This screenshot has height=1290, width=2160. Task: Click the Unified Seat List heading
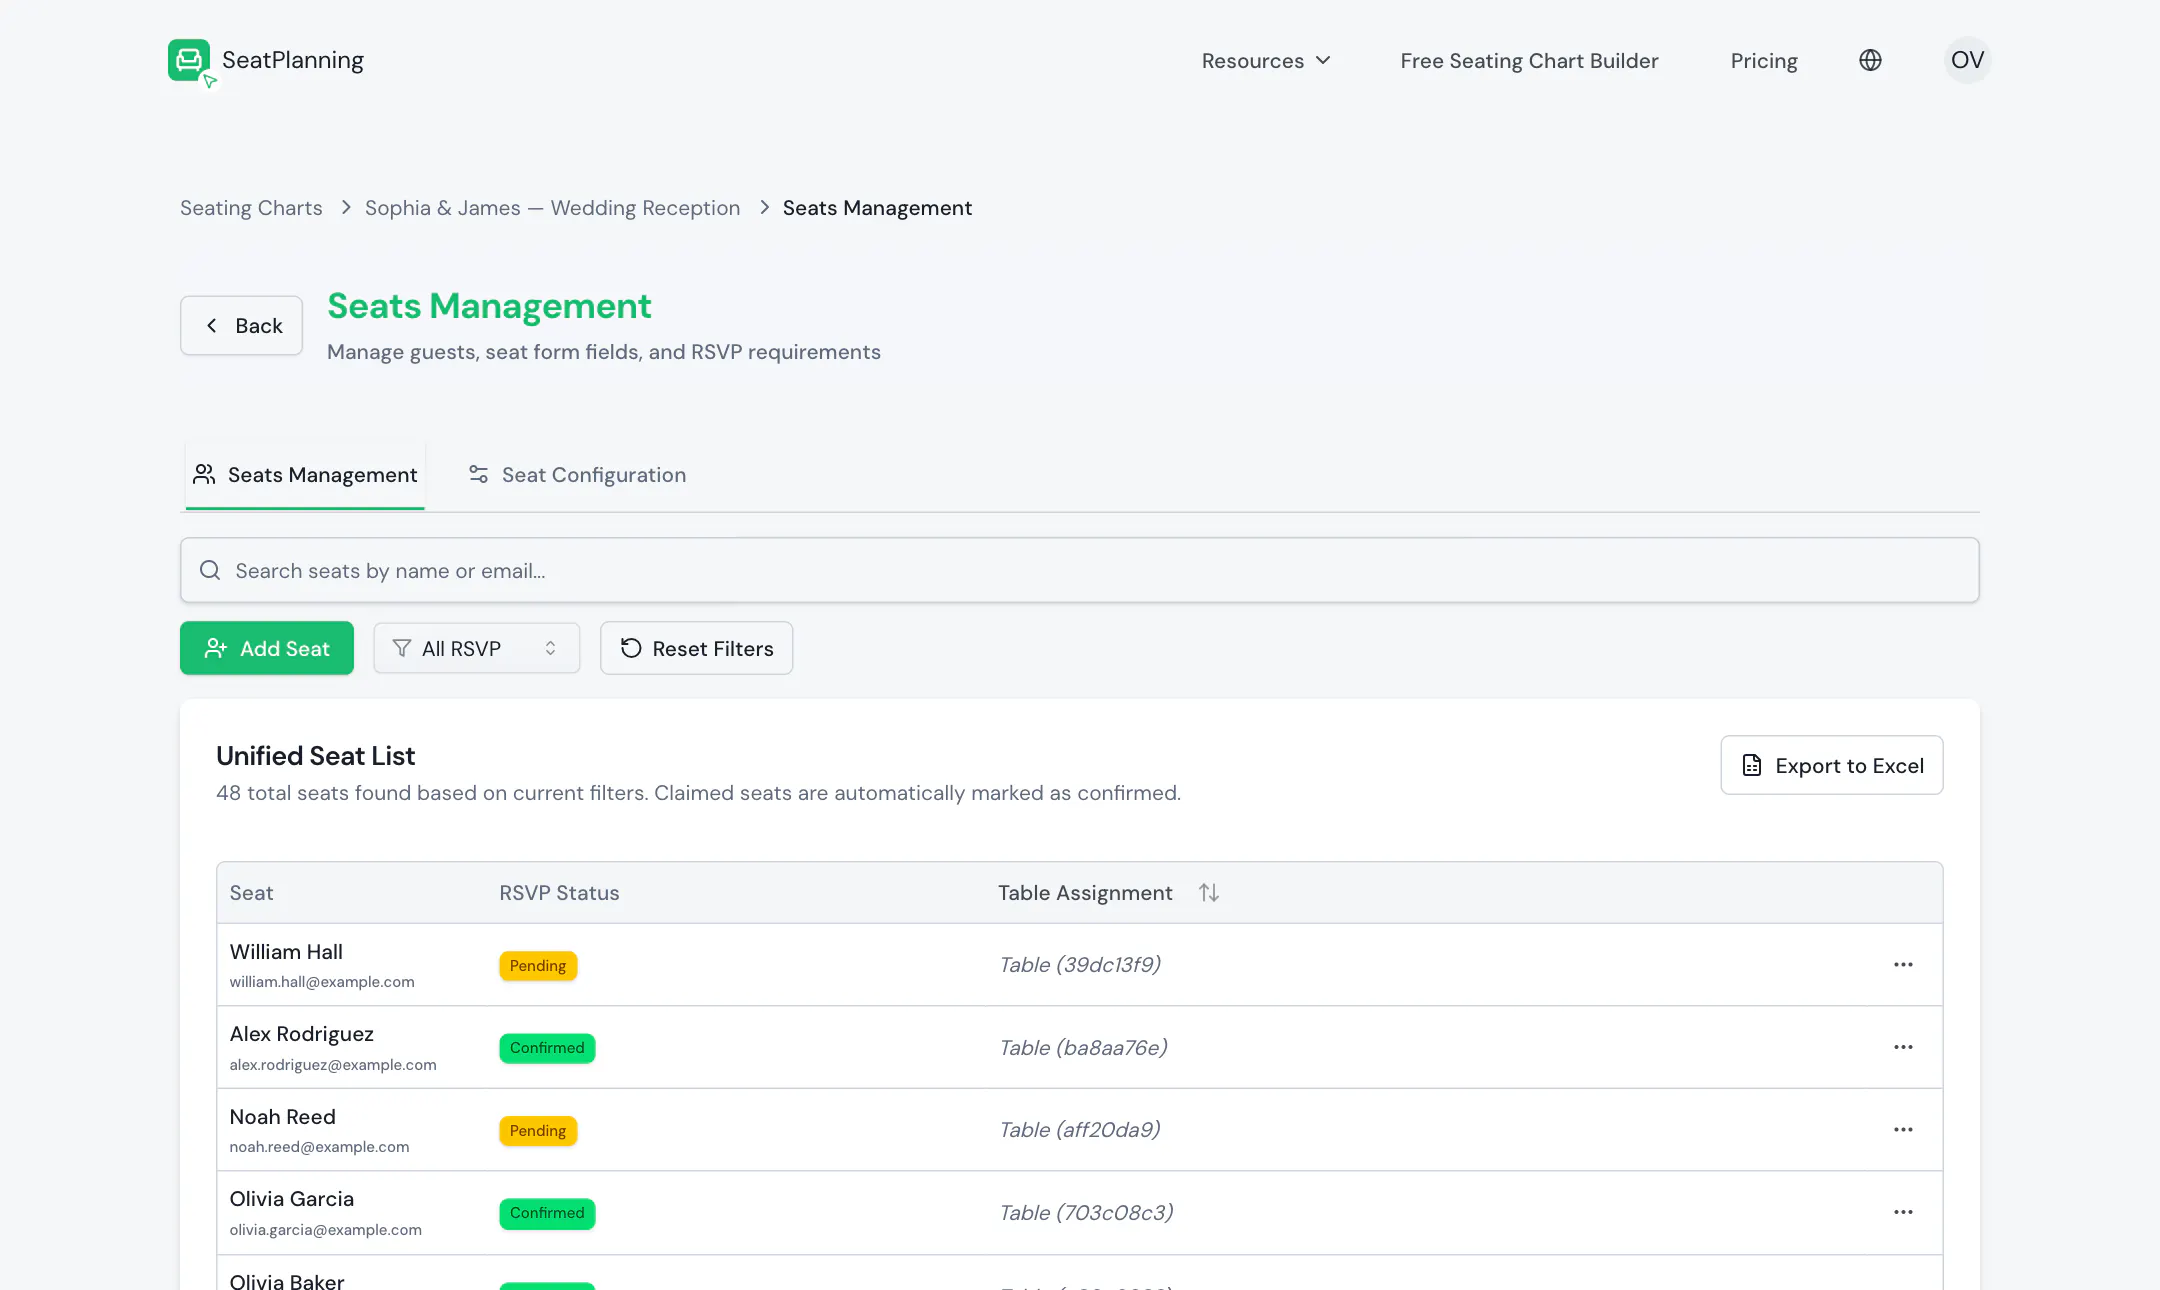click(316, 756)
